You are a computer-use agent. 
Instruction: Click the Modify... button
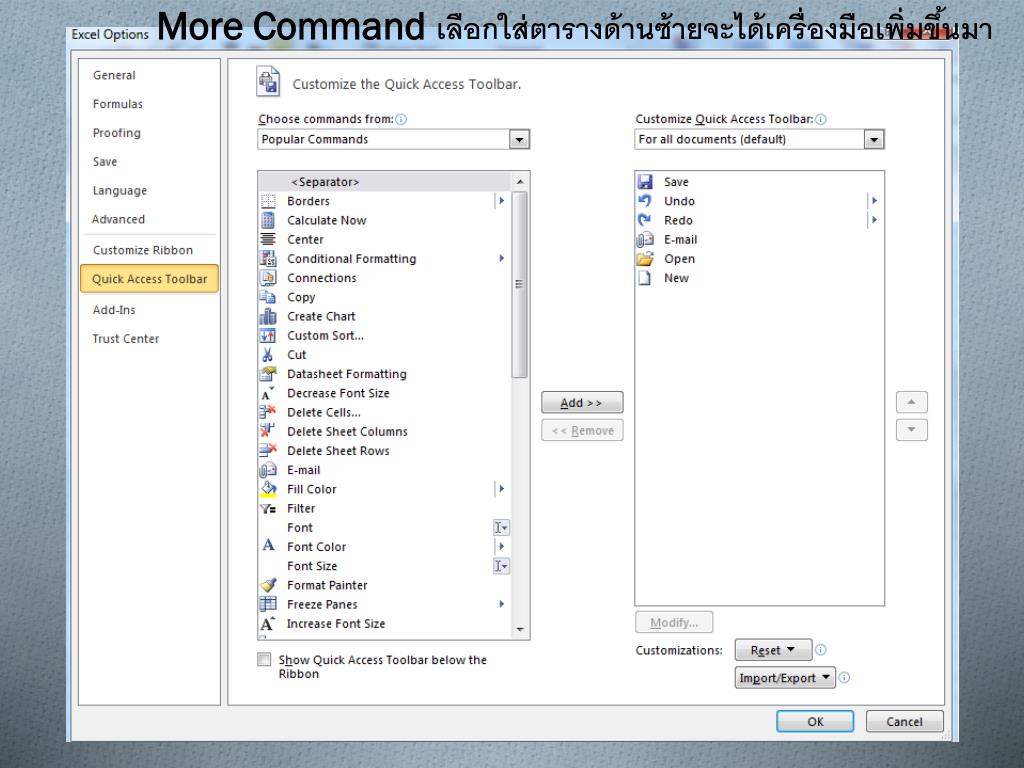tap(674, 622)
